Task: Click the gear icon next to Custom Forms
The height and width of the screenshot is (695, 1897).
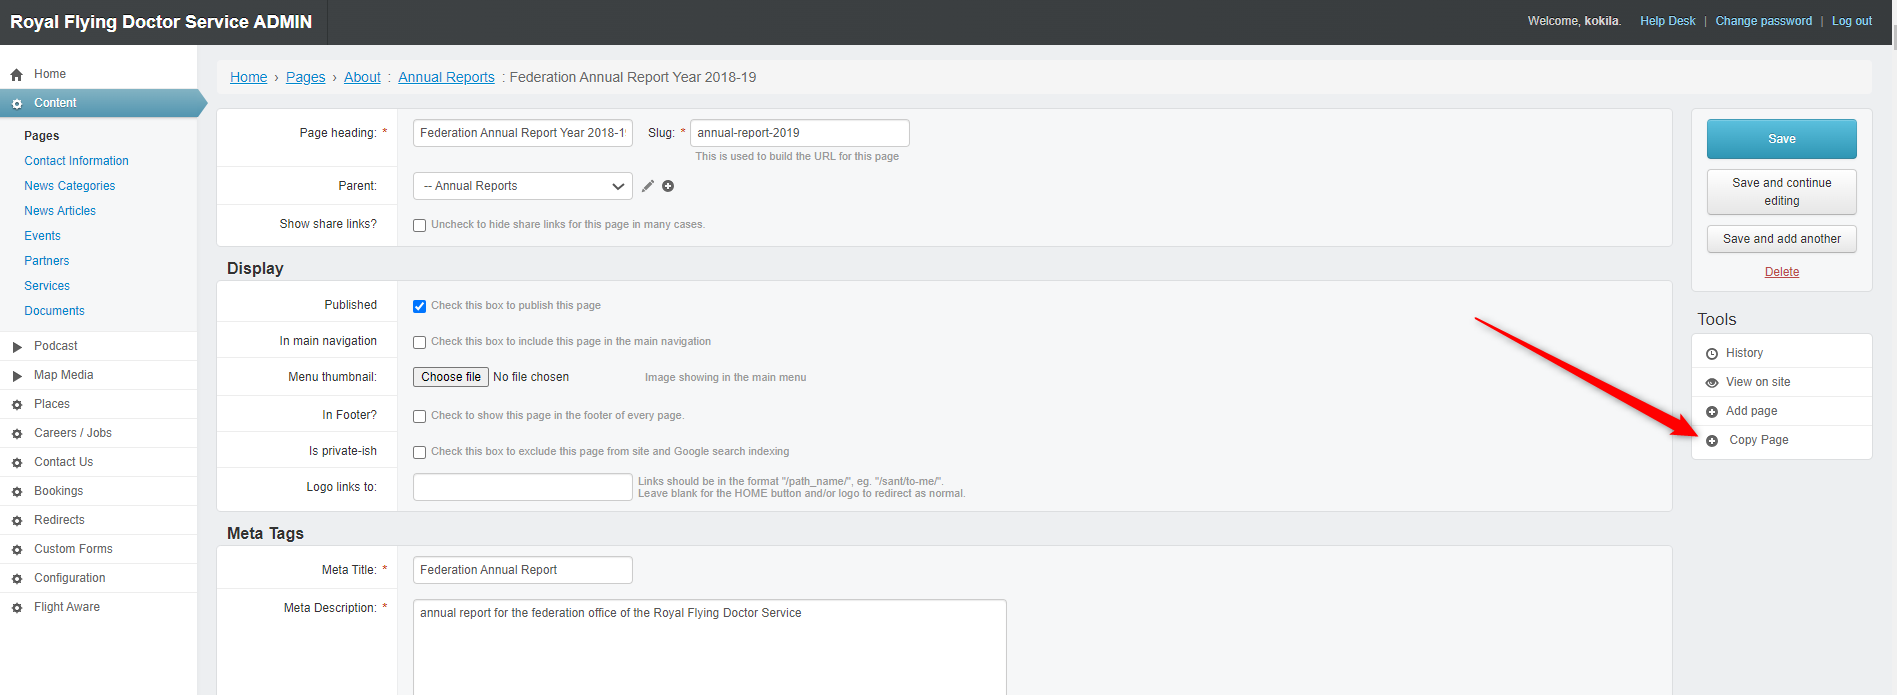Action: [x=16, y=550]
